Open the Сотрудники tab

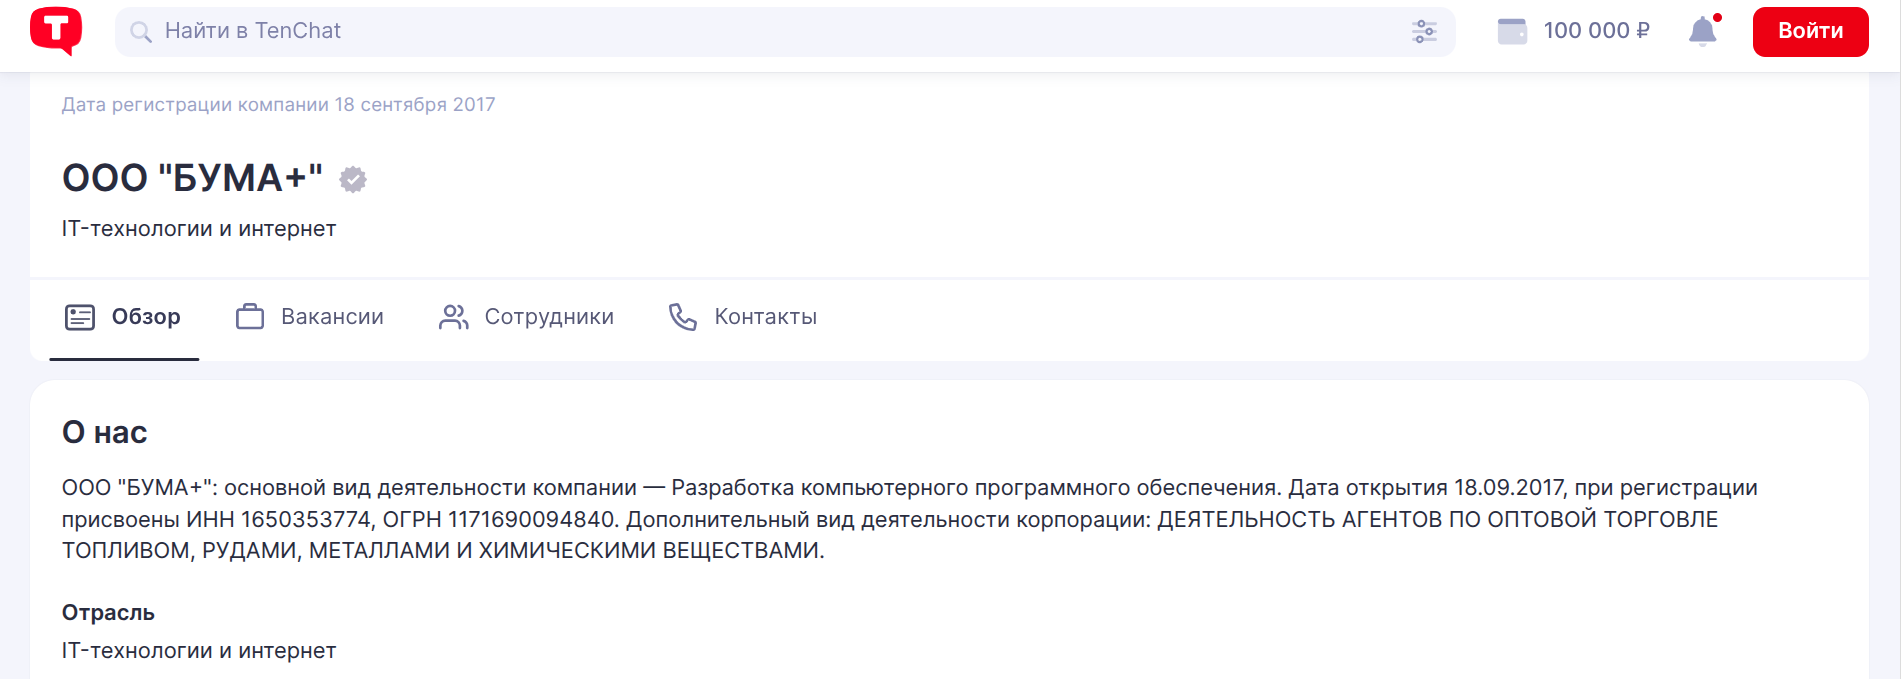527,317
